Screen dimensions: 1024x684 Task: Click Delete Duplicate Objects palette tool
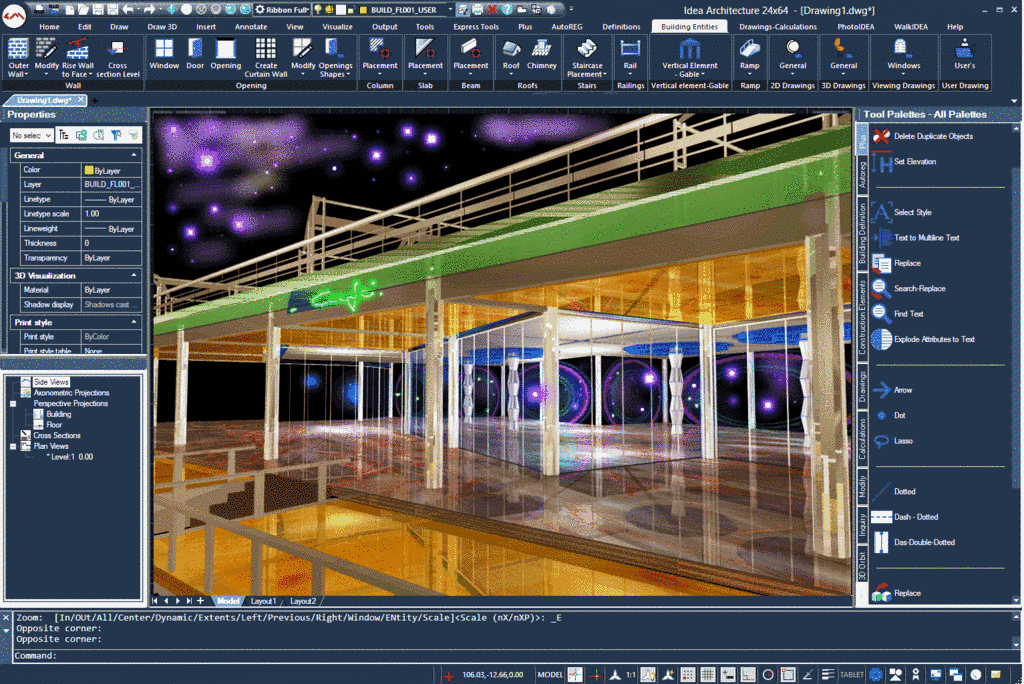click(923, 136)
